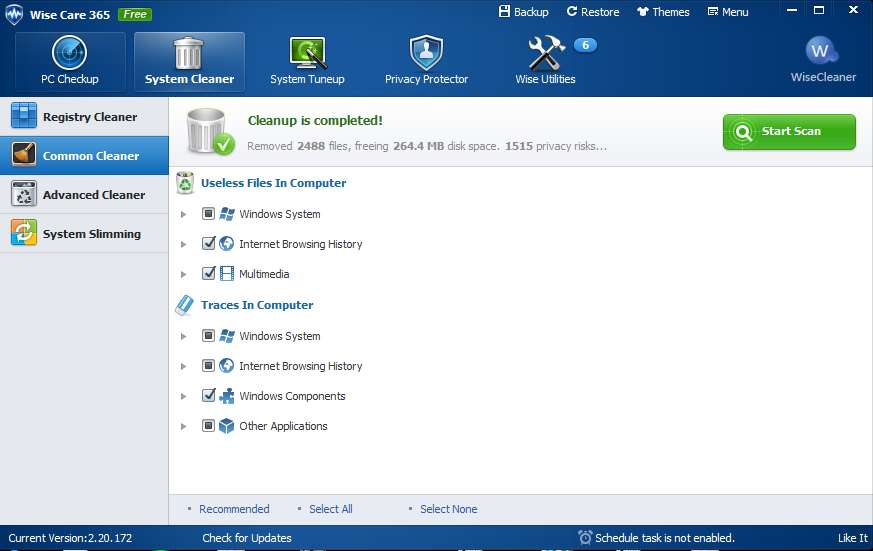
Task: Switch to Registry Cleaner tab
Action: [84, 116]
